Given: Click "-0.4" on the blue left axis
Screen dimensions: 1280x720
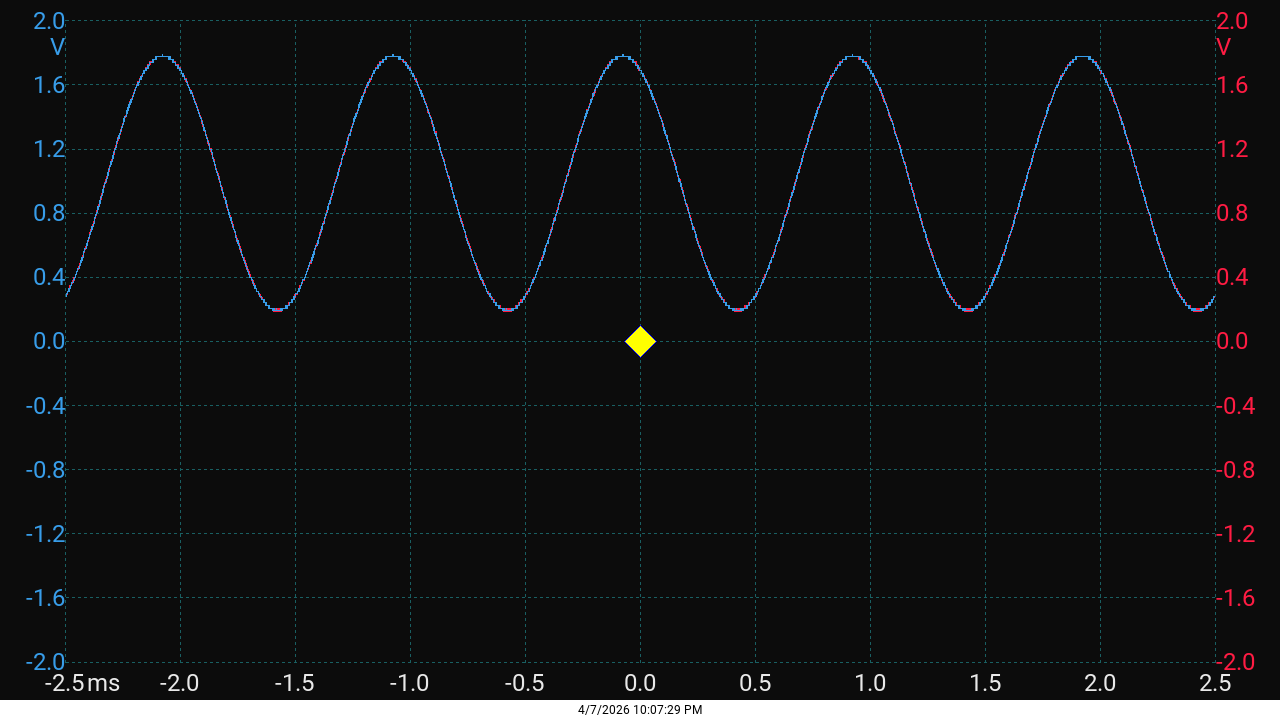Looking at the screenshot, I should pyautogui.click(x=46, y=406).
